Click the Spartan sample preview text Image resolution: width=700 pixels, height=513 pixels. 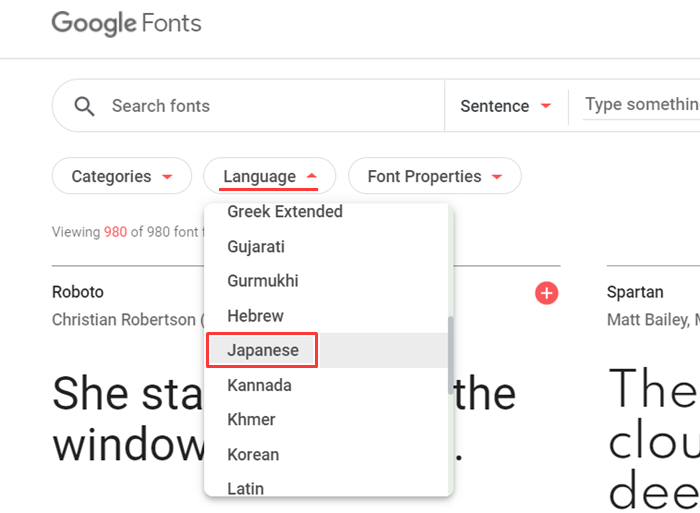point(653,438)
